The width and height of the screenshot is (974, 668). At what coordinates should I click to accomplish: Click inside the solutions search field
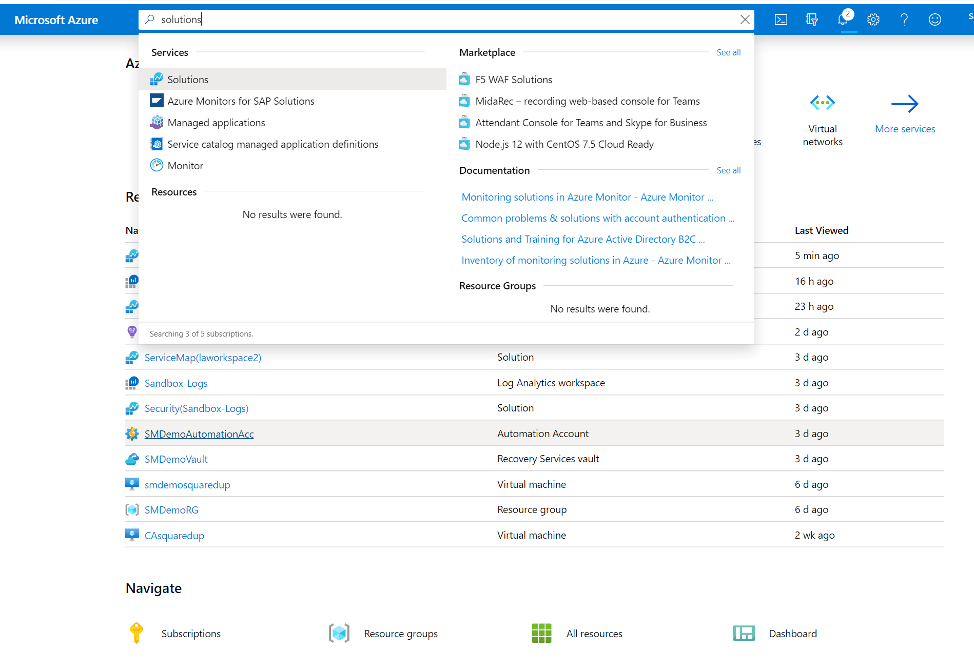pos(440,19)
